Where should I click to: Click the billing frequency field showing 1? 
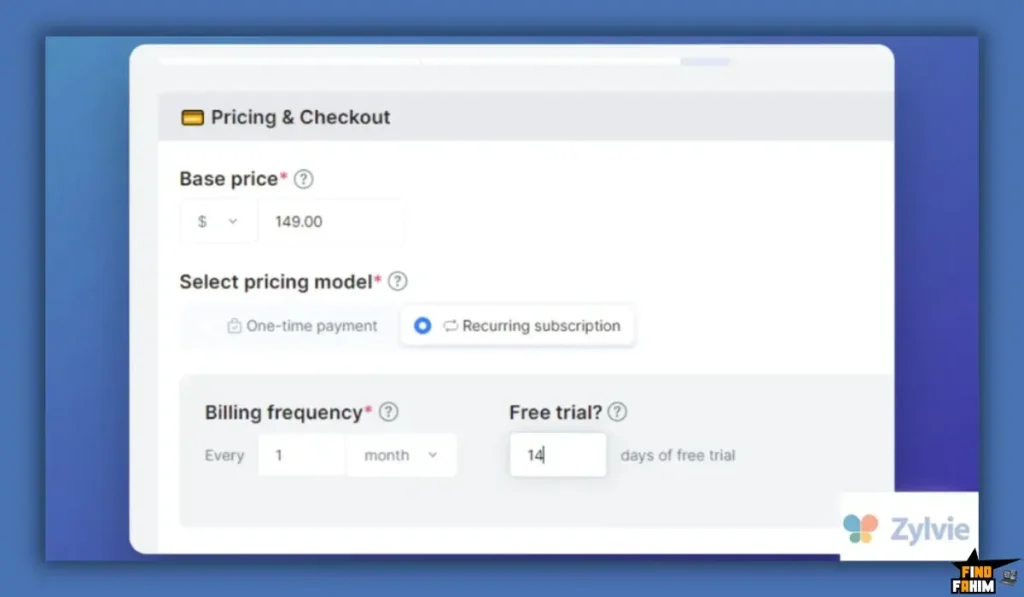click(x=300, y=455)
